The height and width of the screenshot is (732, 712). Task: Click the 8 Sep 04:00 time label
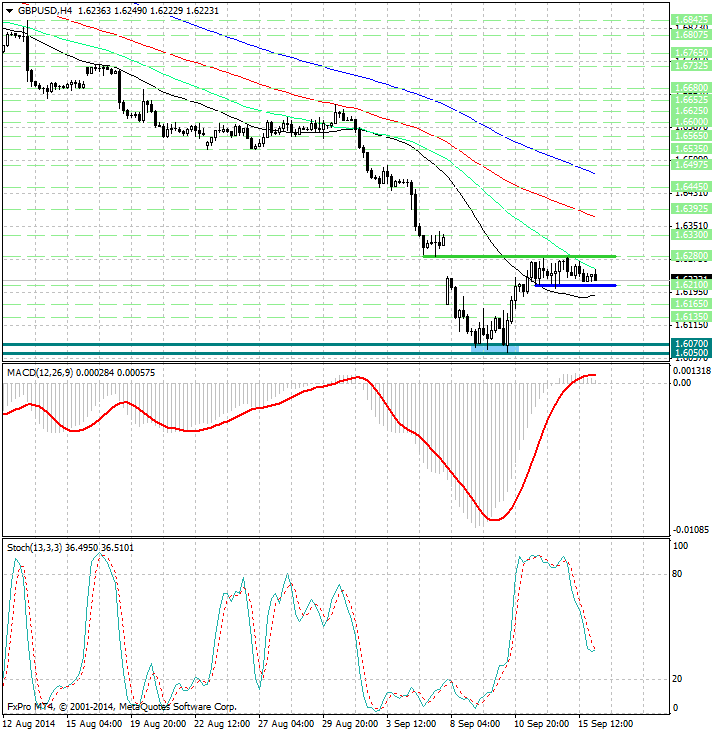(475, 724)
